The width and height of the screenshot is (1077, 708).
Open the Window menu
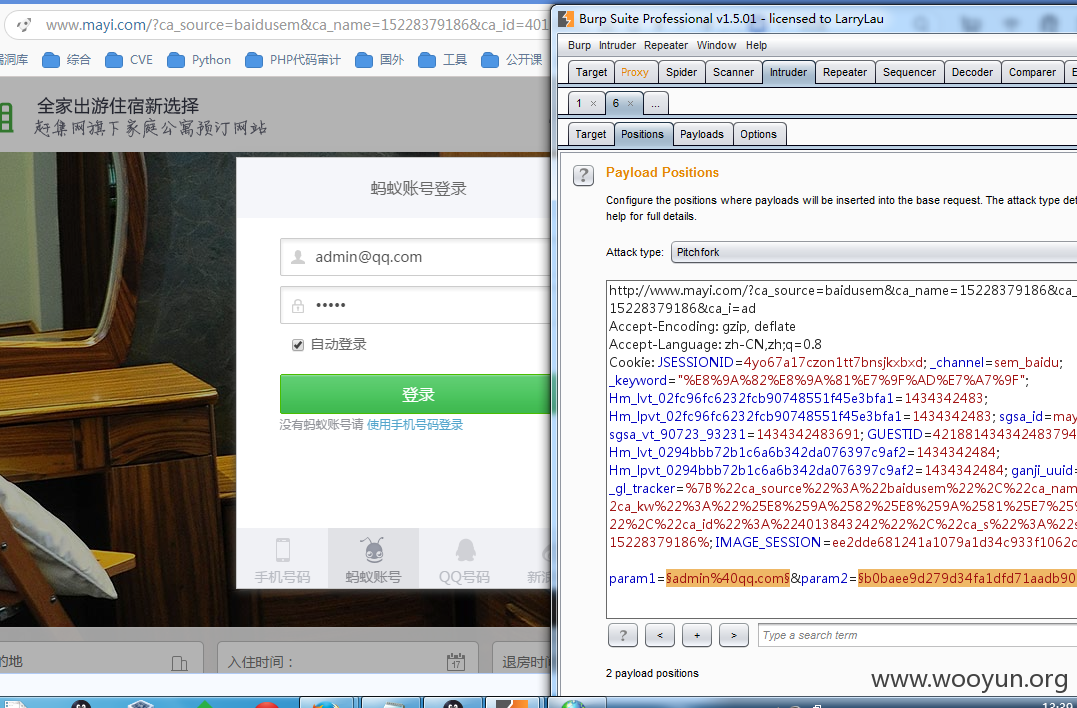tap(716, 45)
